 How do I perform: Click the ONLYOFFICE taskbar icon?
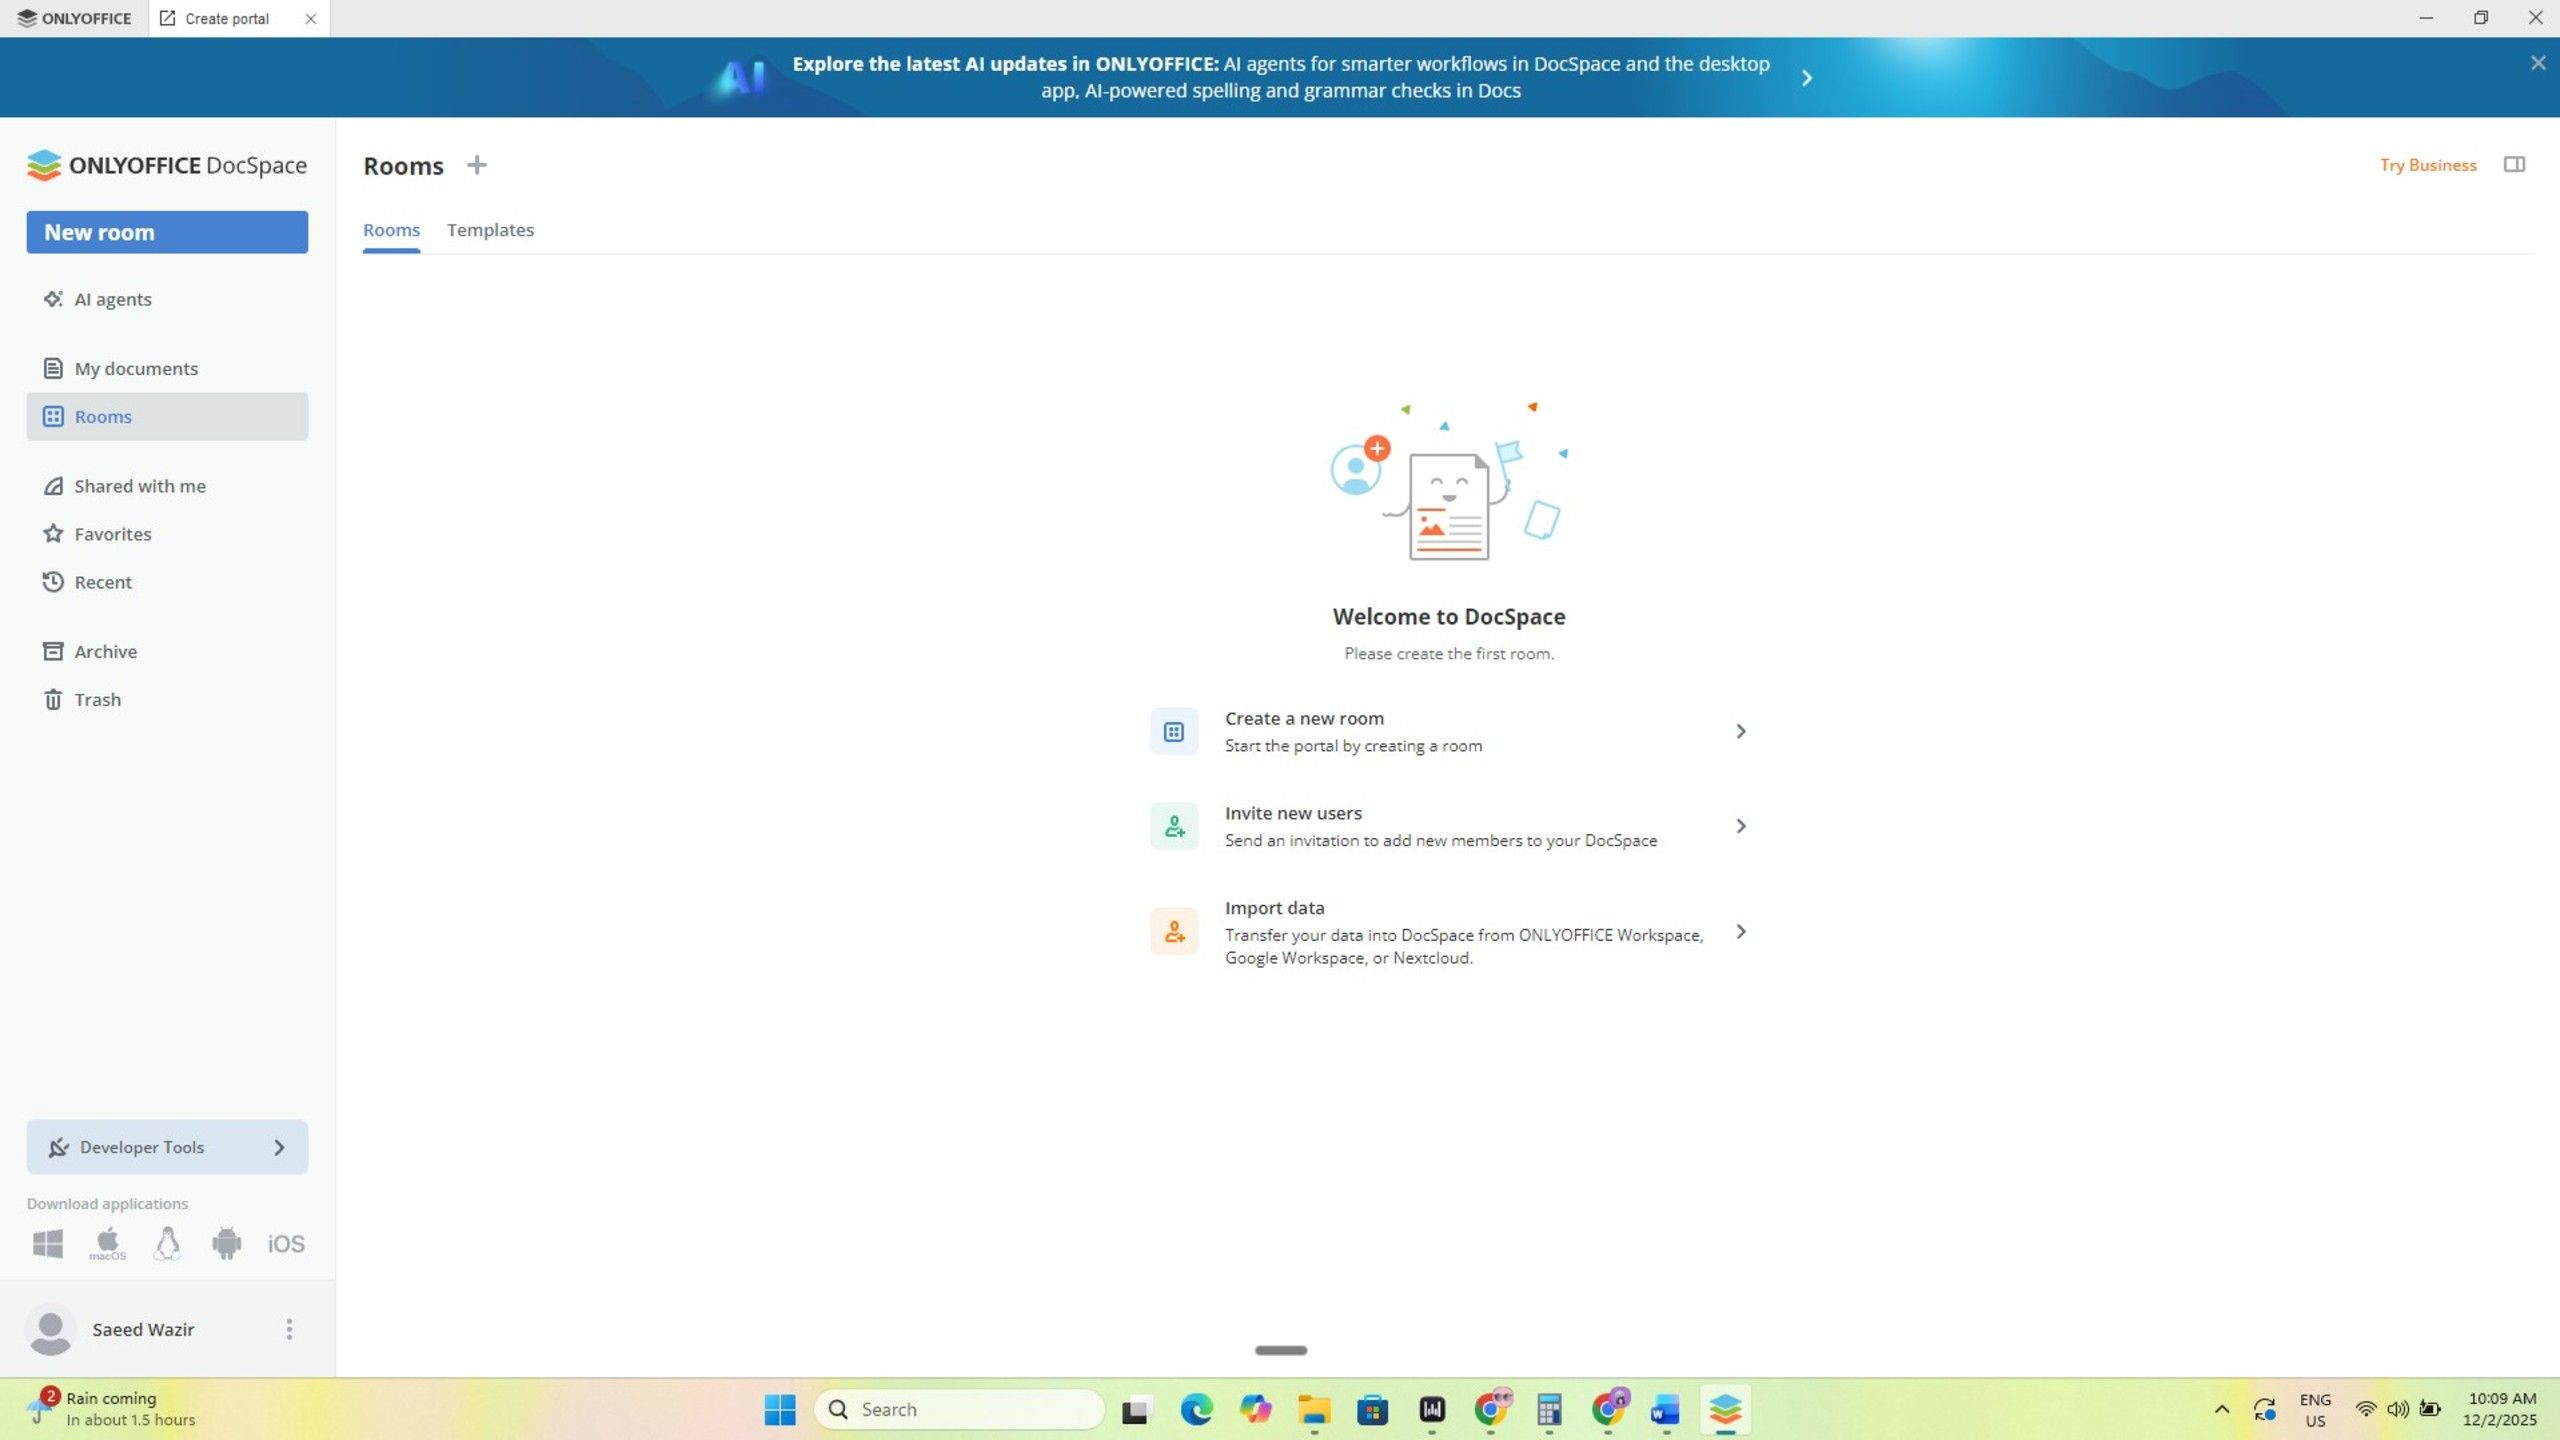click(1725, 1409)
